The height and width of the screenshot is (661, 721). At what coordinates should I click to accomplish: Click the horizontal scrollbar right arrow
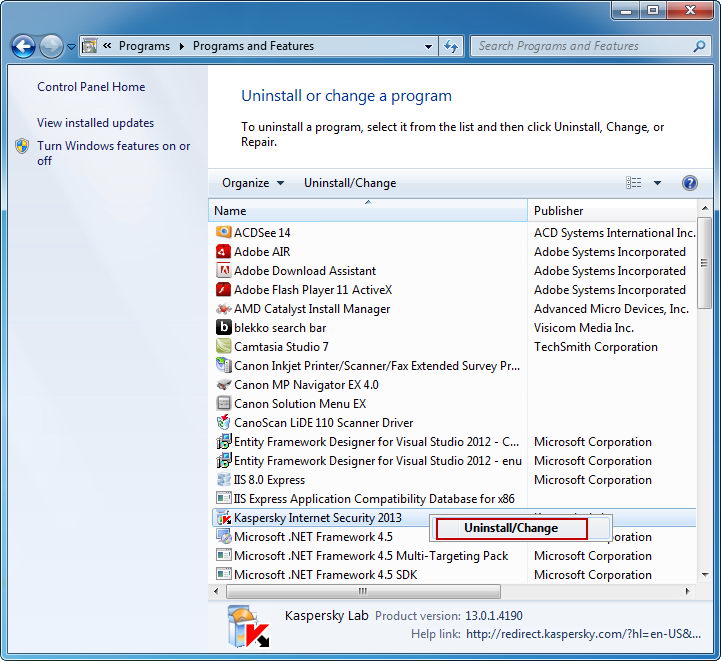(688, 591)
